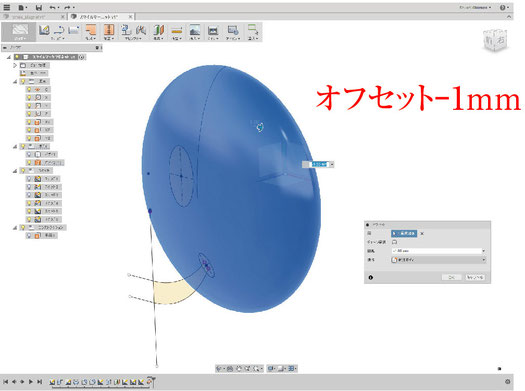Viewport: 525px width, 391px height.
Task: Open the application grid menu icon
Action: click(7, 7)
